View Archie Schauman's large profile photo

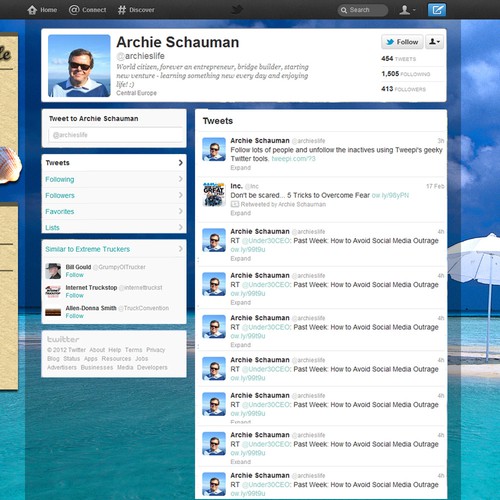pyautogui.click(x=79, y=66)
